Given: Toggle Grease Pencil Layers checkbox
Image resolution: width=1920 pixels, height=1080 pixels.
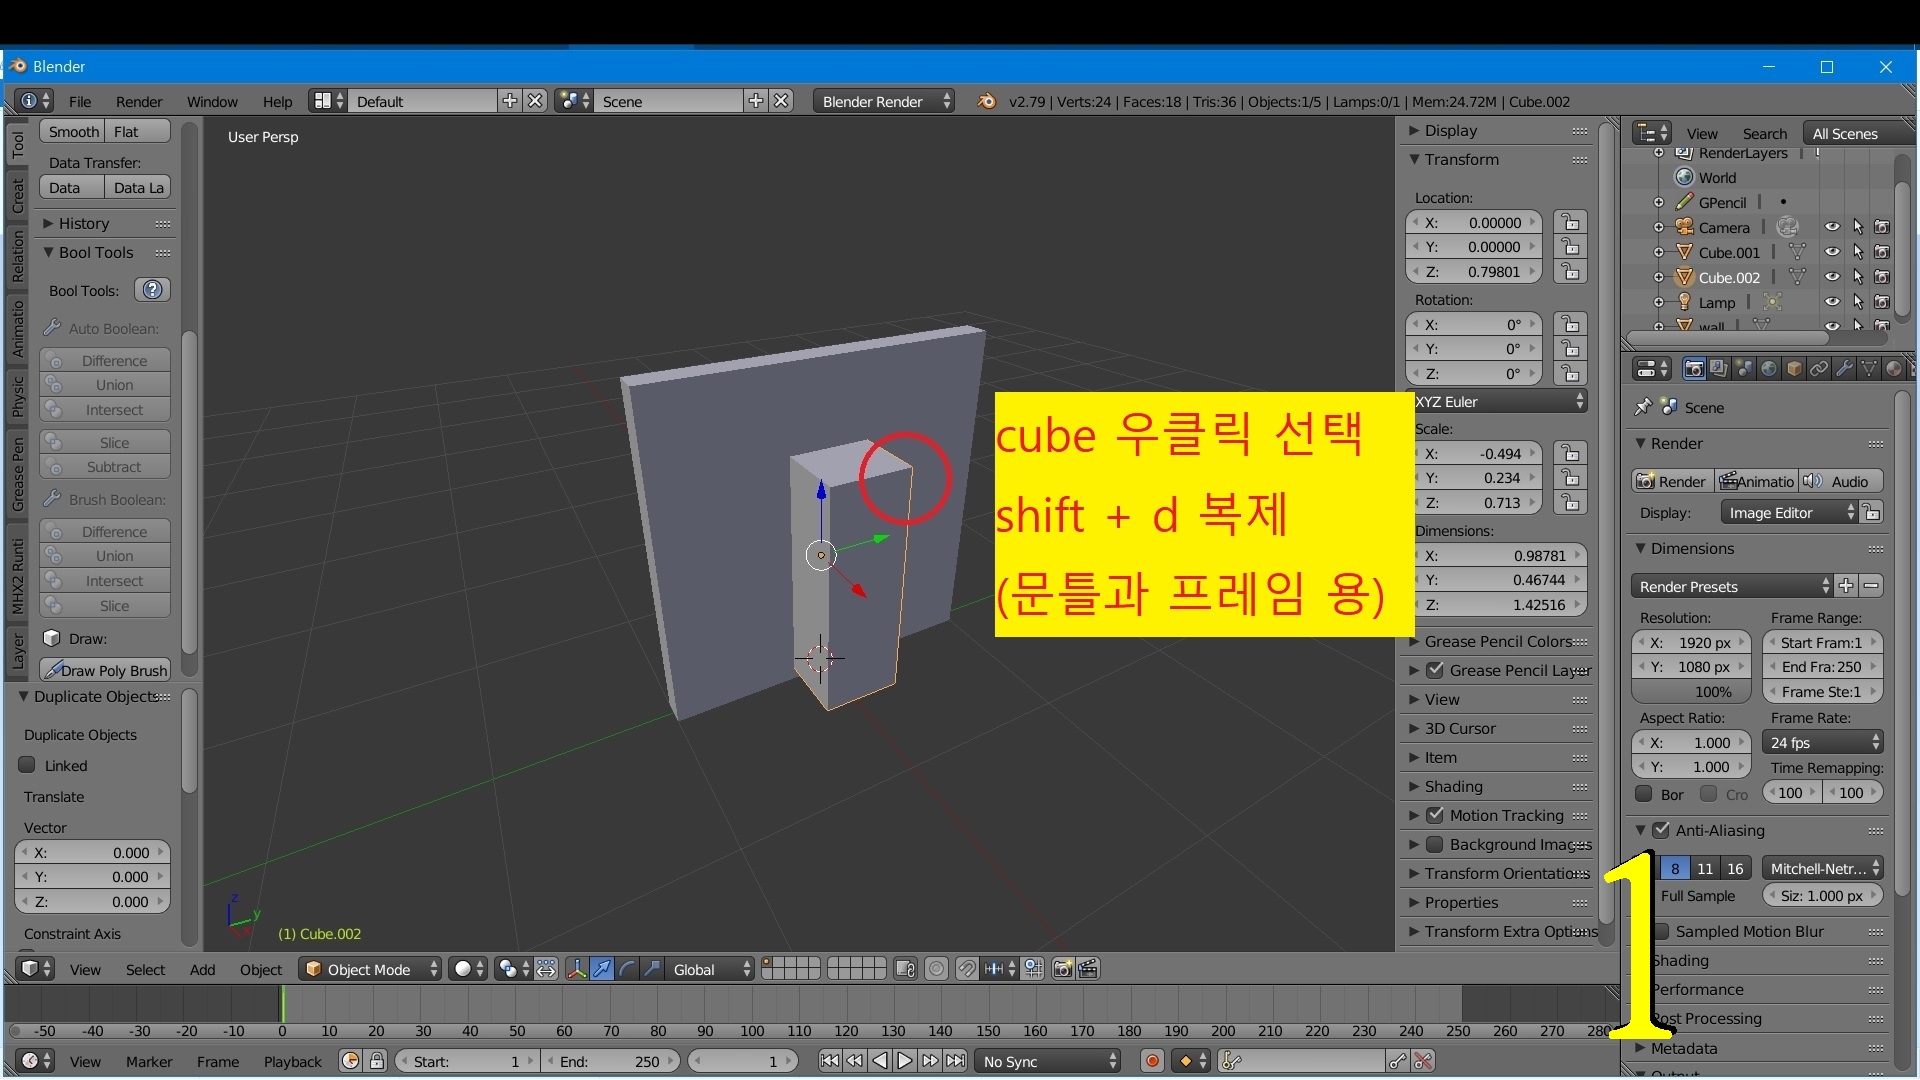Looking at the screenshot, I should tap(1435, 670).
